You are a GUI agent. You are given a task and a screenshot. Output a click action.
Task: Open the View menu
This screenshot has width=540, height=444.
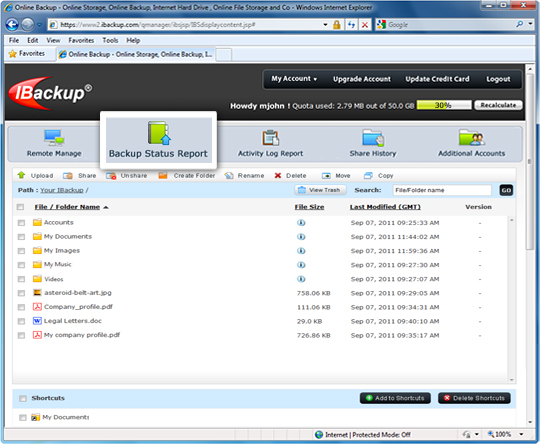pyautogui.click(x=53, y=40)
